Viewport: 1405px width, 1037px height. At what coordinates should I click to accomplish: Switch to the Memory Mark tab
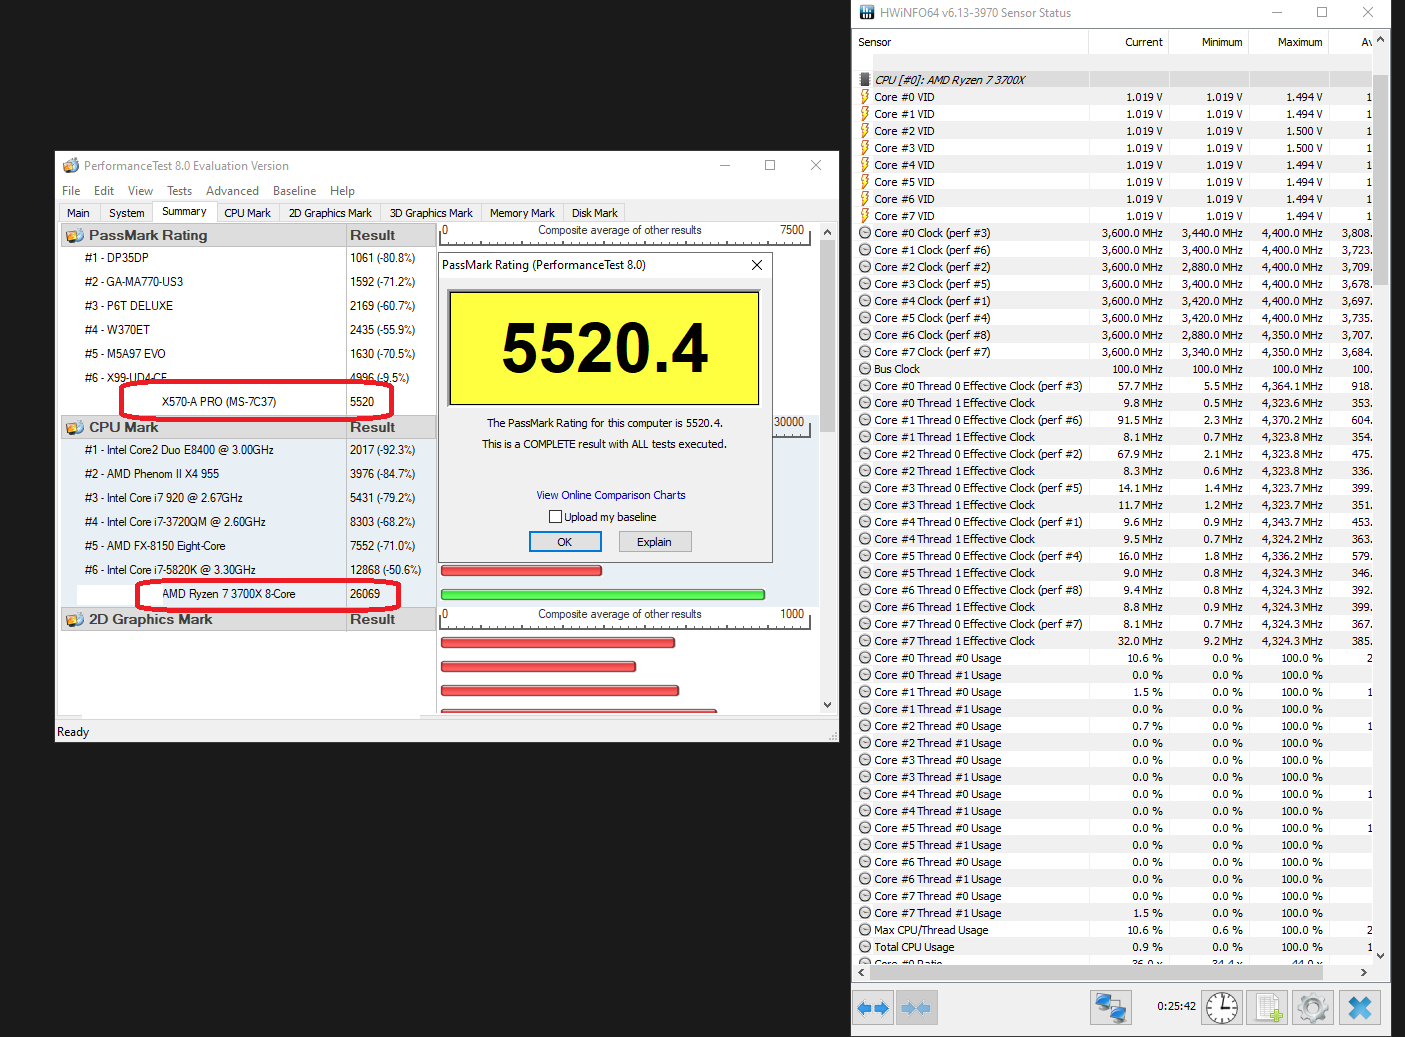point(522,213)
